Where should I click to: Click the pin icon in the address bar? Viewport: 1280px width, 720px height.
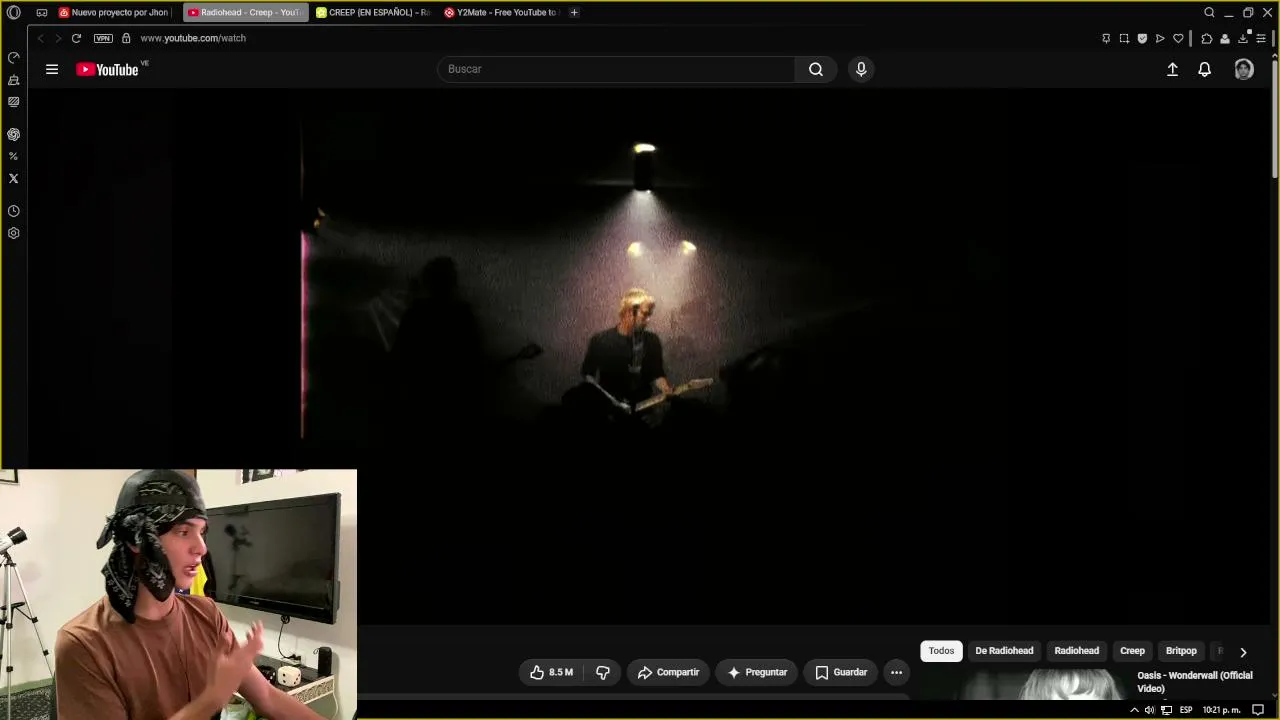pos(1106,38)
